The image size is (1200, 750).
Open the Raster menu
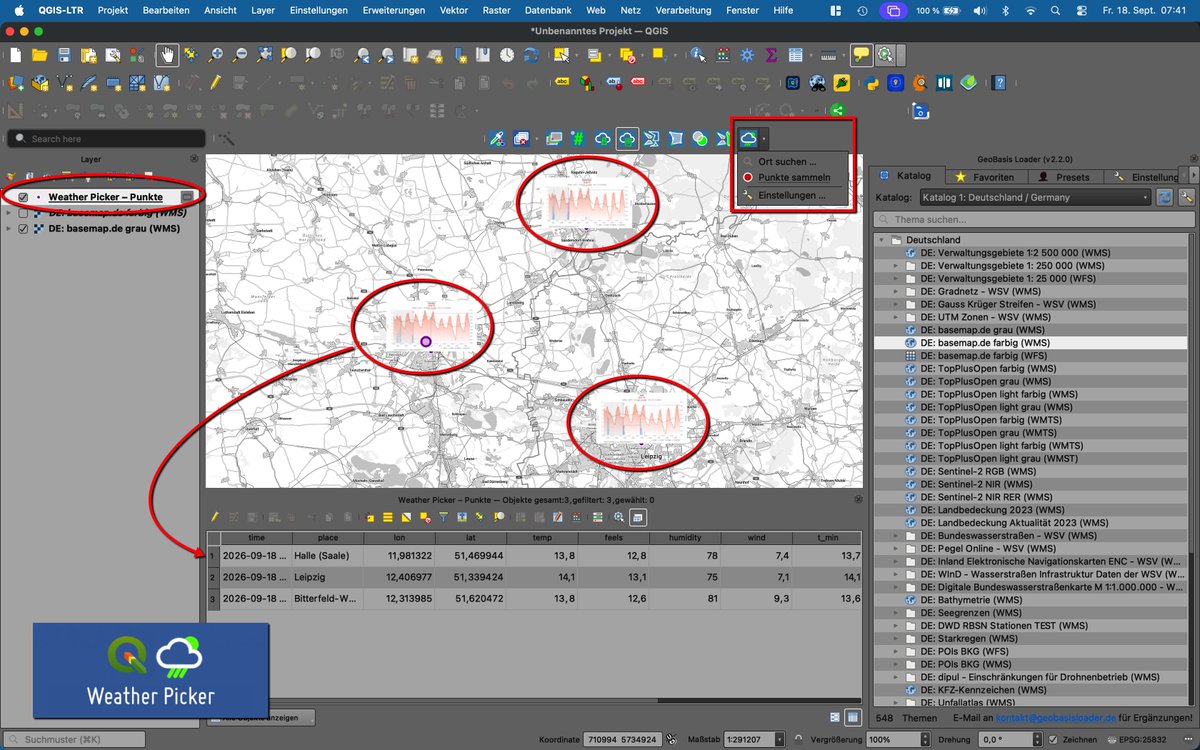coord(496,10)
